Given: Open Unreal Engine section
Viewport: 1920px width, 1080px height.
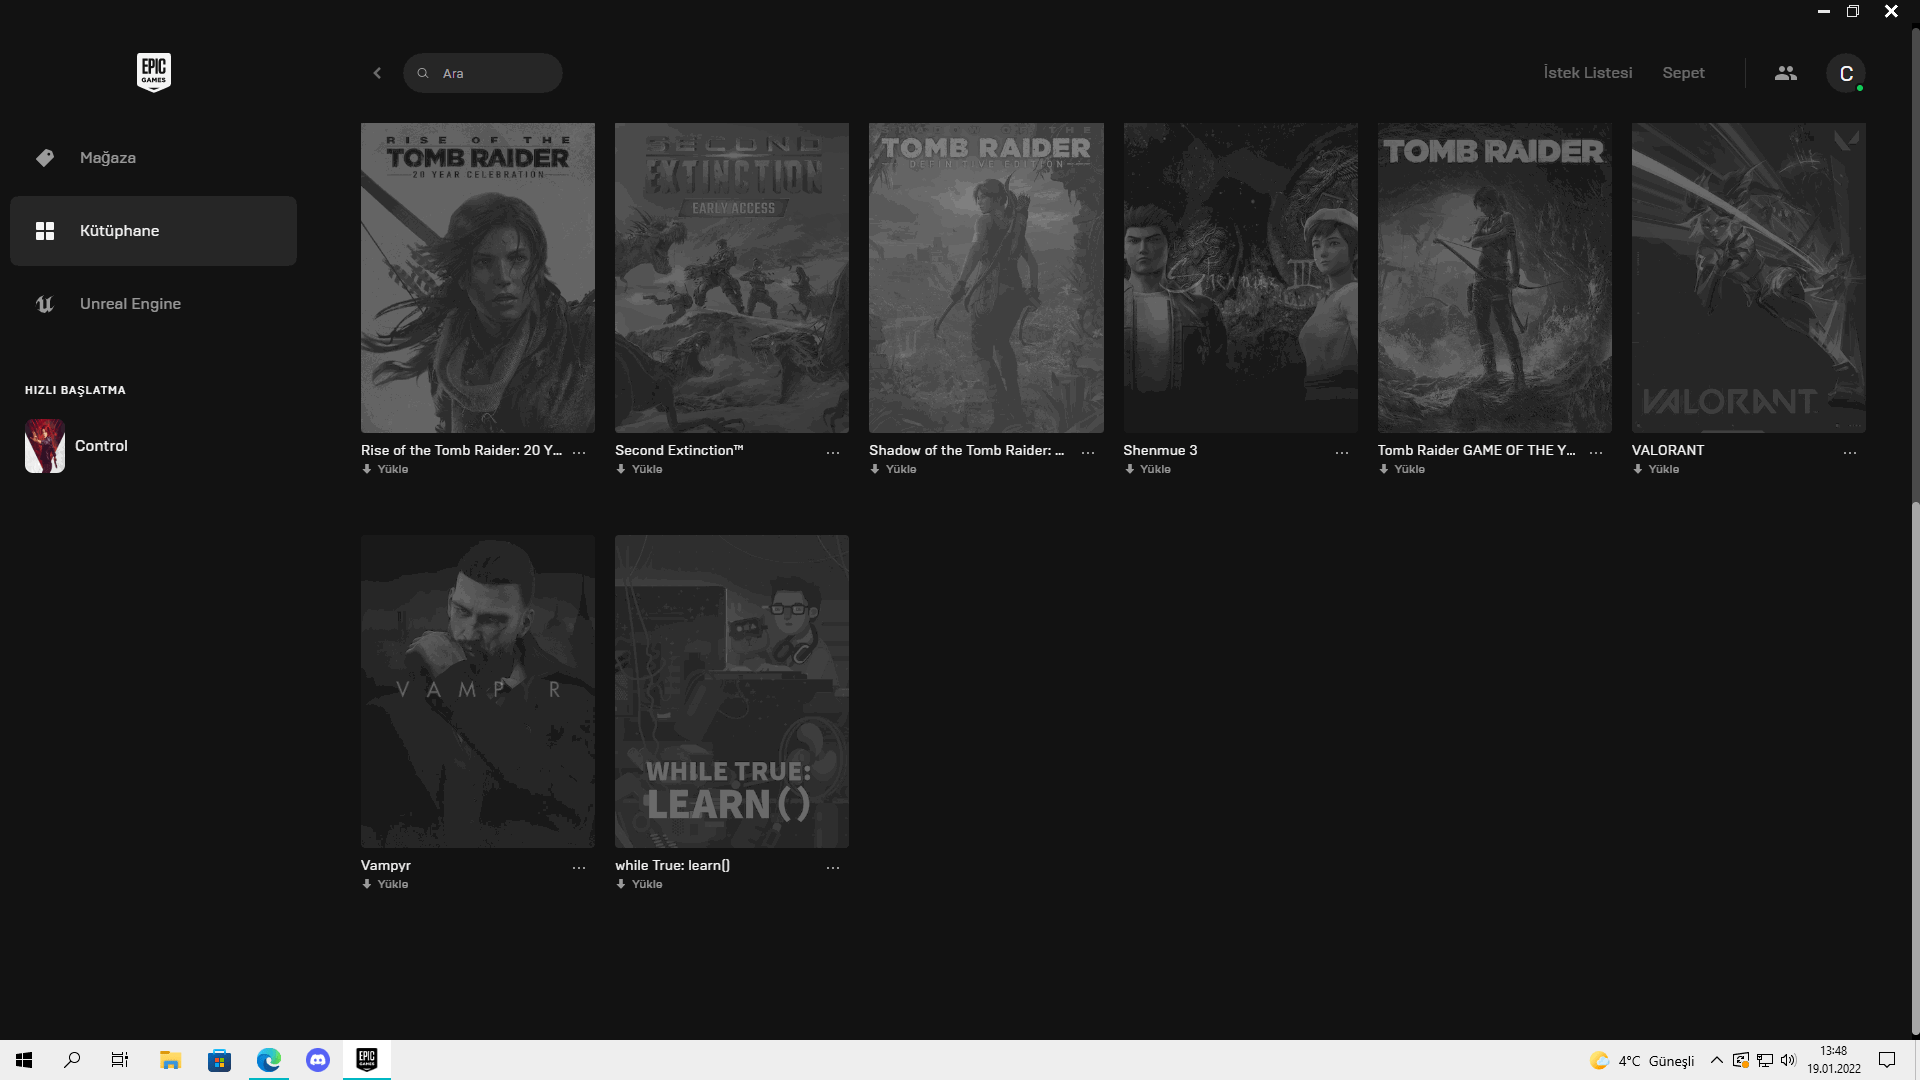Looking at the screenshot, I should (153, 304).
